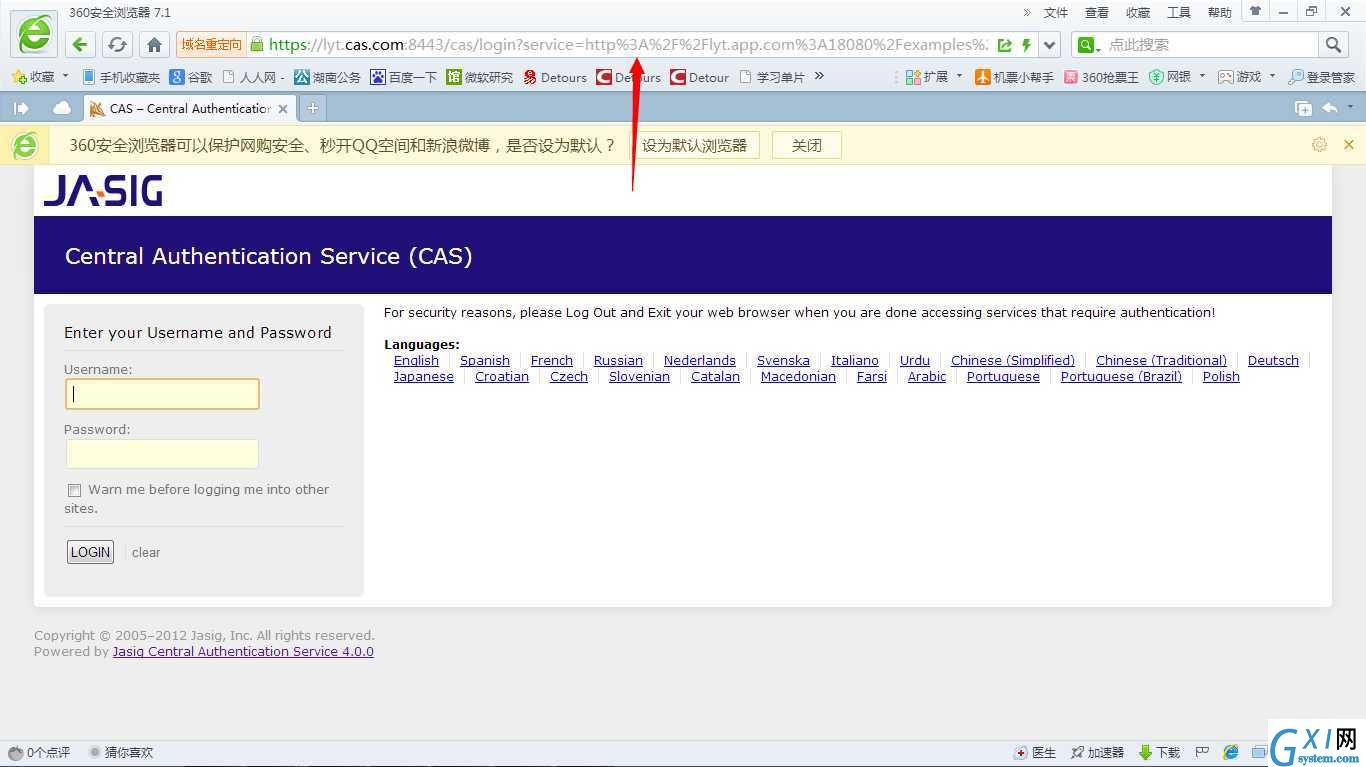Expand the 扩展 extensions dropdown
The width and height of the screenshot is (1366, 767).
coord(959,76)
